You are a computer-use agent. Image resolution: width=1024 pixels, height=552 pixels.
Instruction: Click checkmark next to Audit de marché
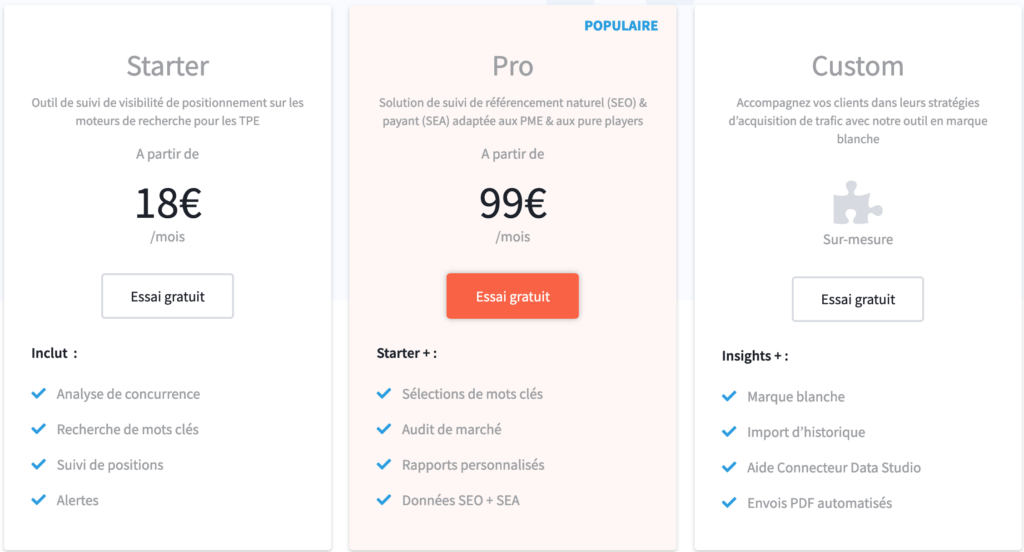tap(384, 429)
